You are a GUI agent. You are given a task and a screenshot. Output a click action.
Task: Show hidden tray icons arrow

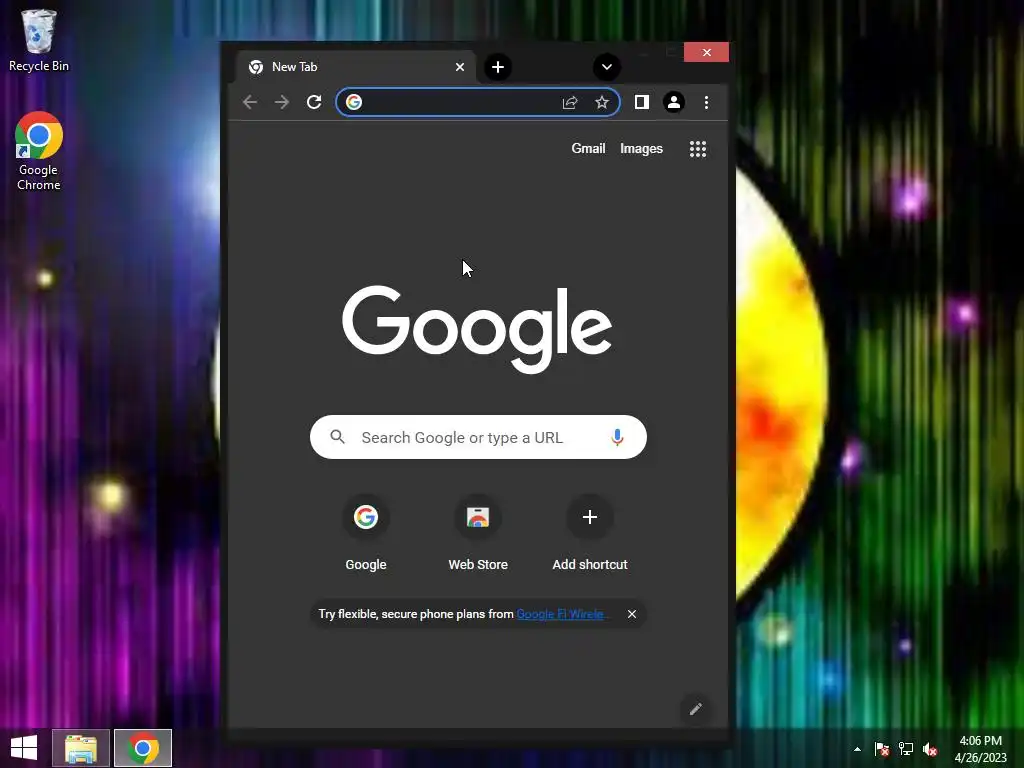click(857, 749)
